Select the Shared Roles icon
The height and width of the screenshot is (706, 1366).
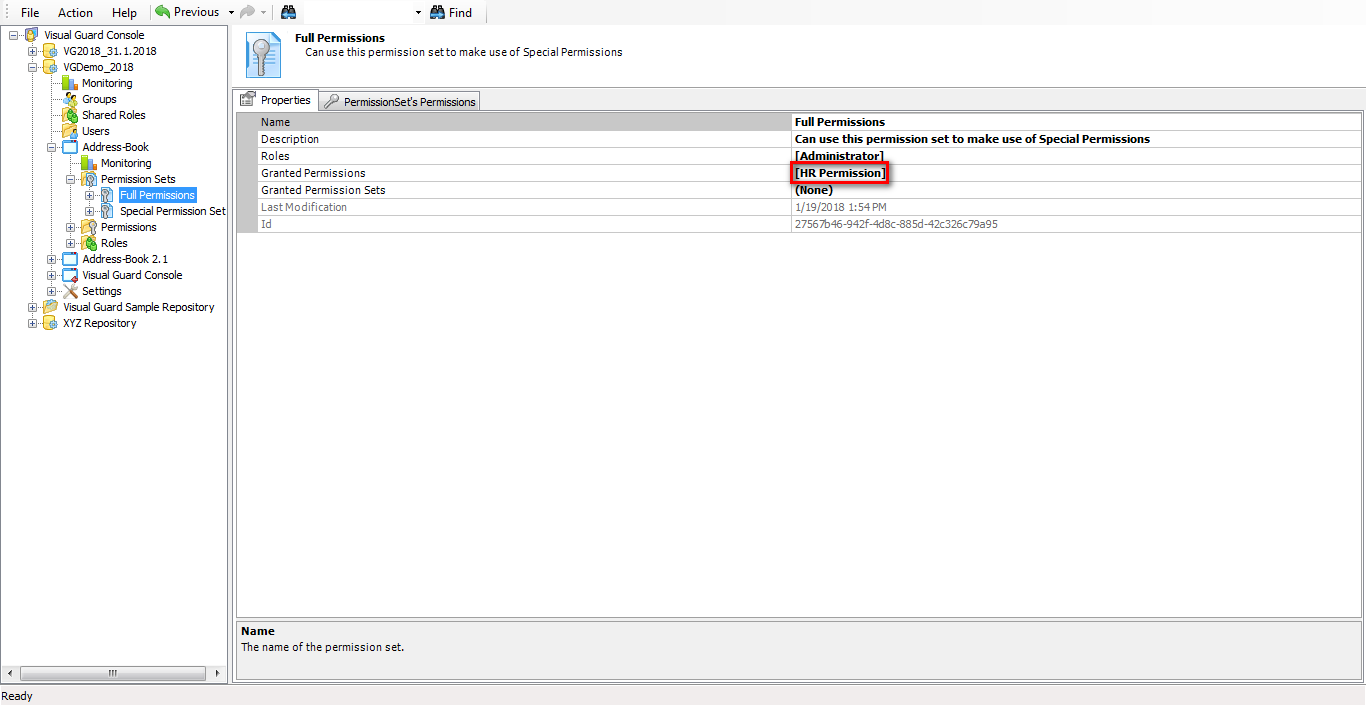tap(68, 114)
